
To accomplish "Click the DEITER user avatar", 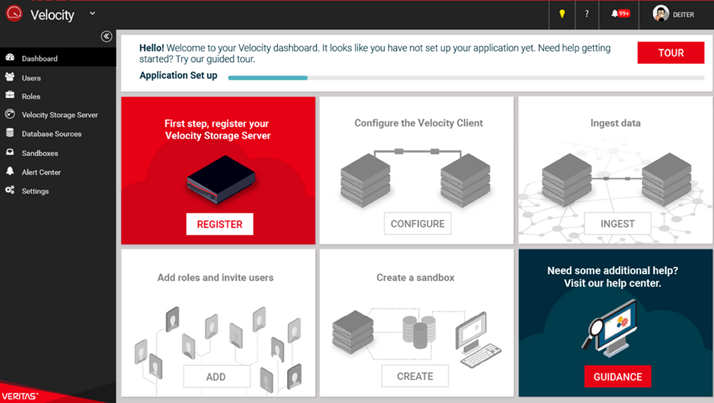I will point(661,14).
